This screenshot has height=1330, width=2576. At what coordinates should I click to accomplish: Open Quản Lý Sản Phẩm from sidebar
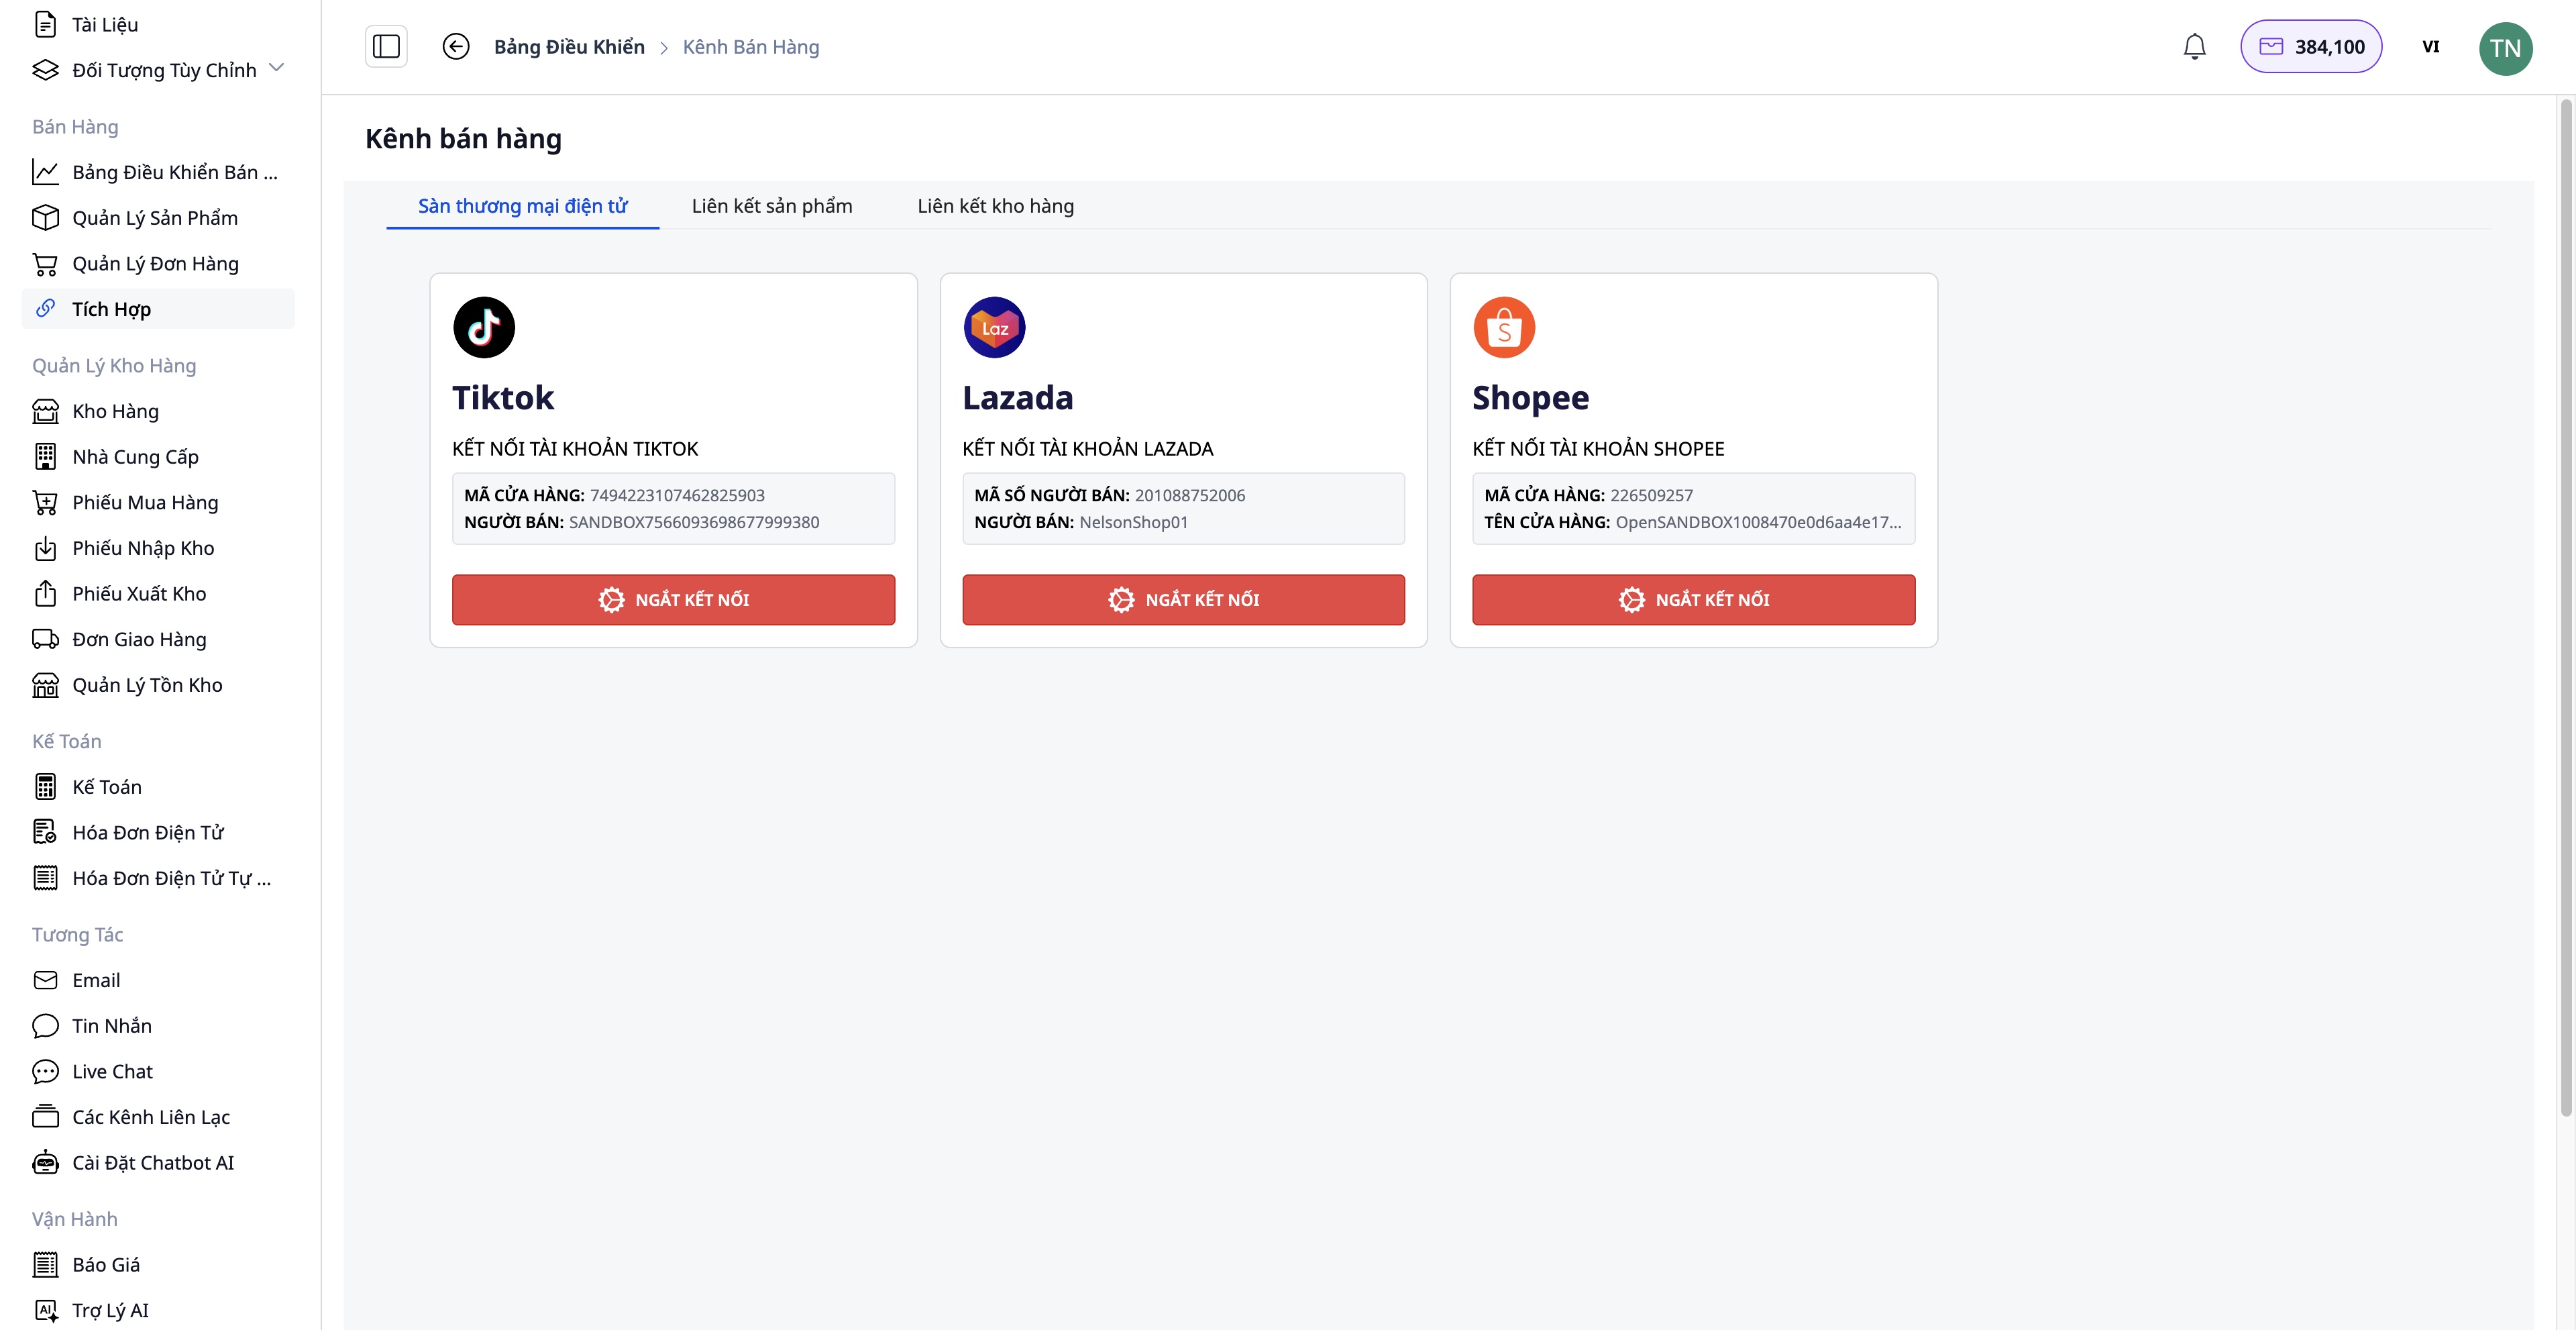[155, 217]
